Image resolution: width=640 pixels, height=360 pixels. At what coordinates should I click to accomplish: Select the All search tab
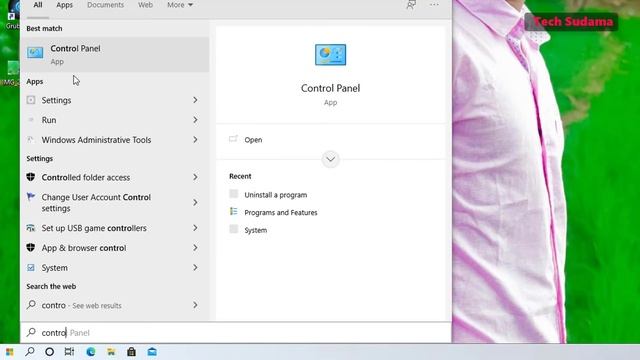point(38,5)
